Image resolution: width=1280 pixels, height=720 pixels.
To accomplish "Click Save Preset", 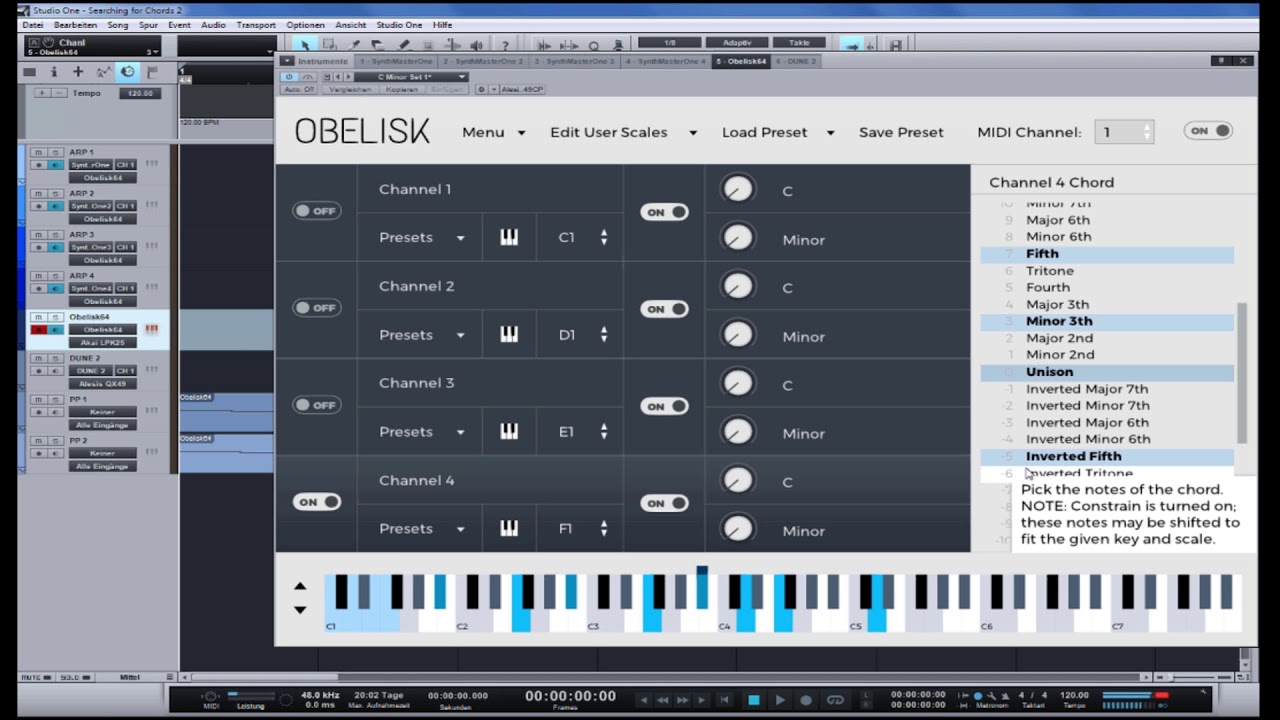I will (901, 132).
